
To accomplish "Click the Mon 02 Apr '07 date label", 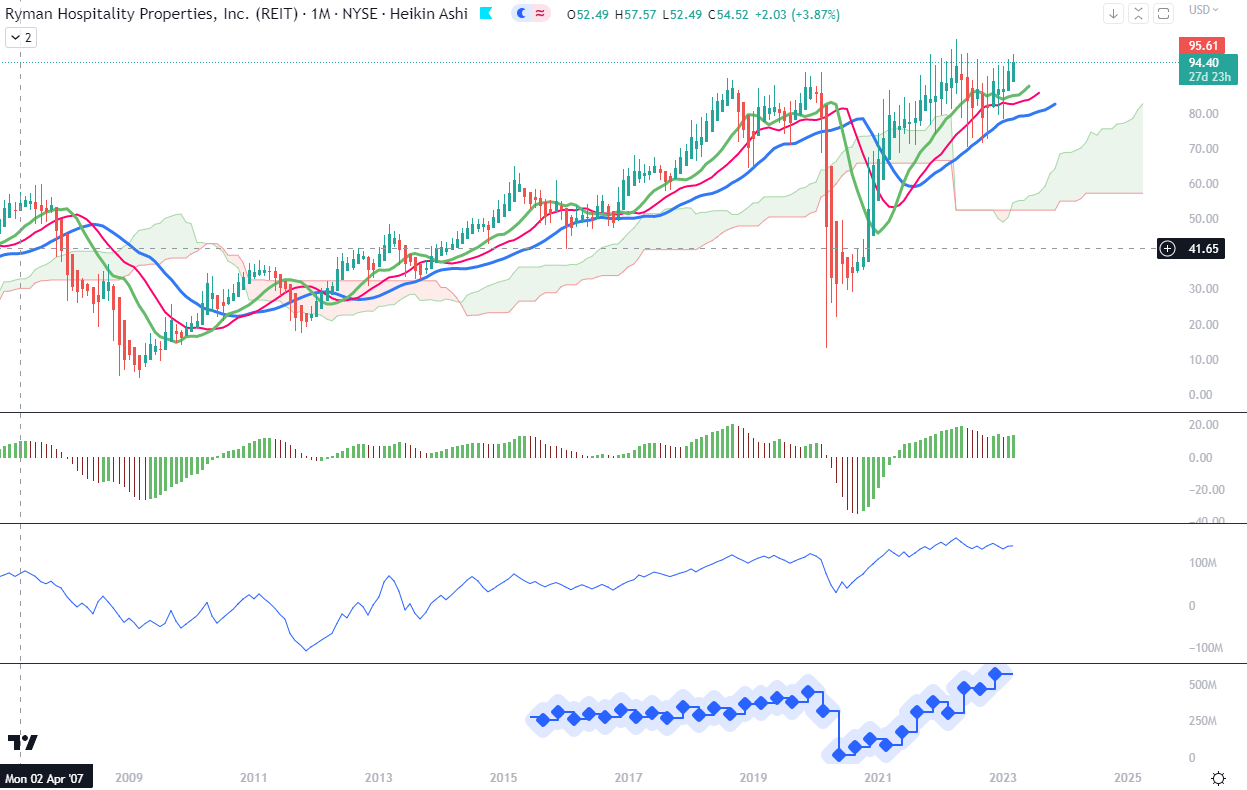I will 46,778.
